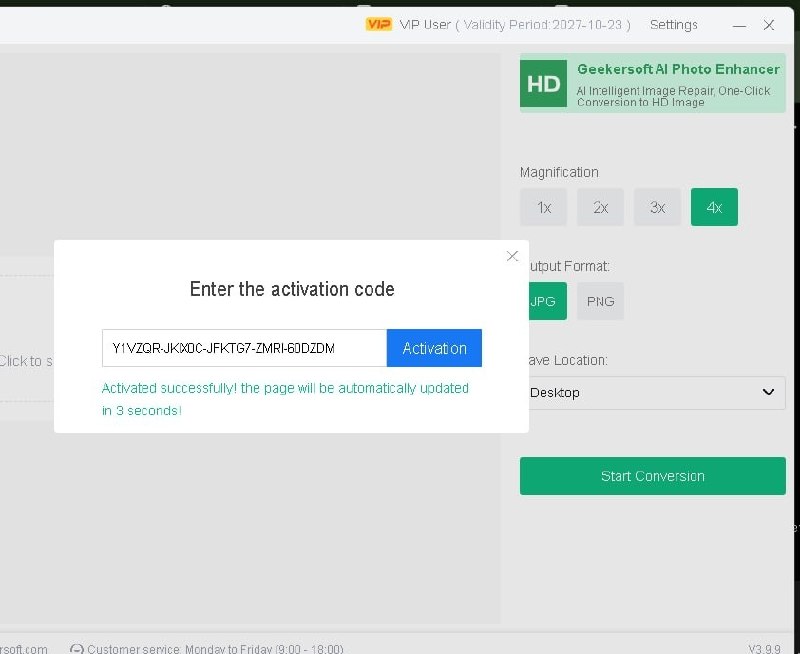The width and height of the screenshot is (800, 654).
Task: Click 'AI Intelligent Image Repair' banner description
Action: (673, 96)
